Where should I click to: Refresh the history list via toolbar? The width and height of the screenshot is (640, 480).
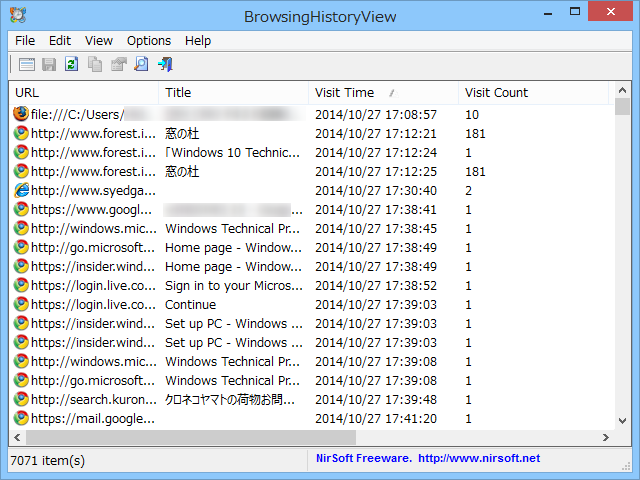pyautogui.click(x=71, y=64)
